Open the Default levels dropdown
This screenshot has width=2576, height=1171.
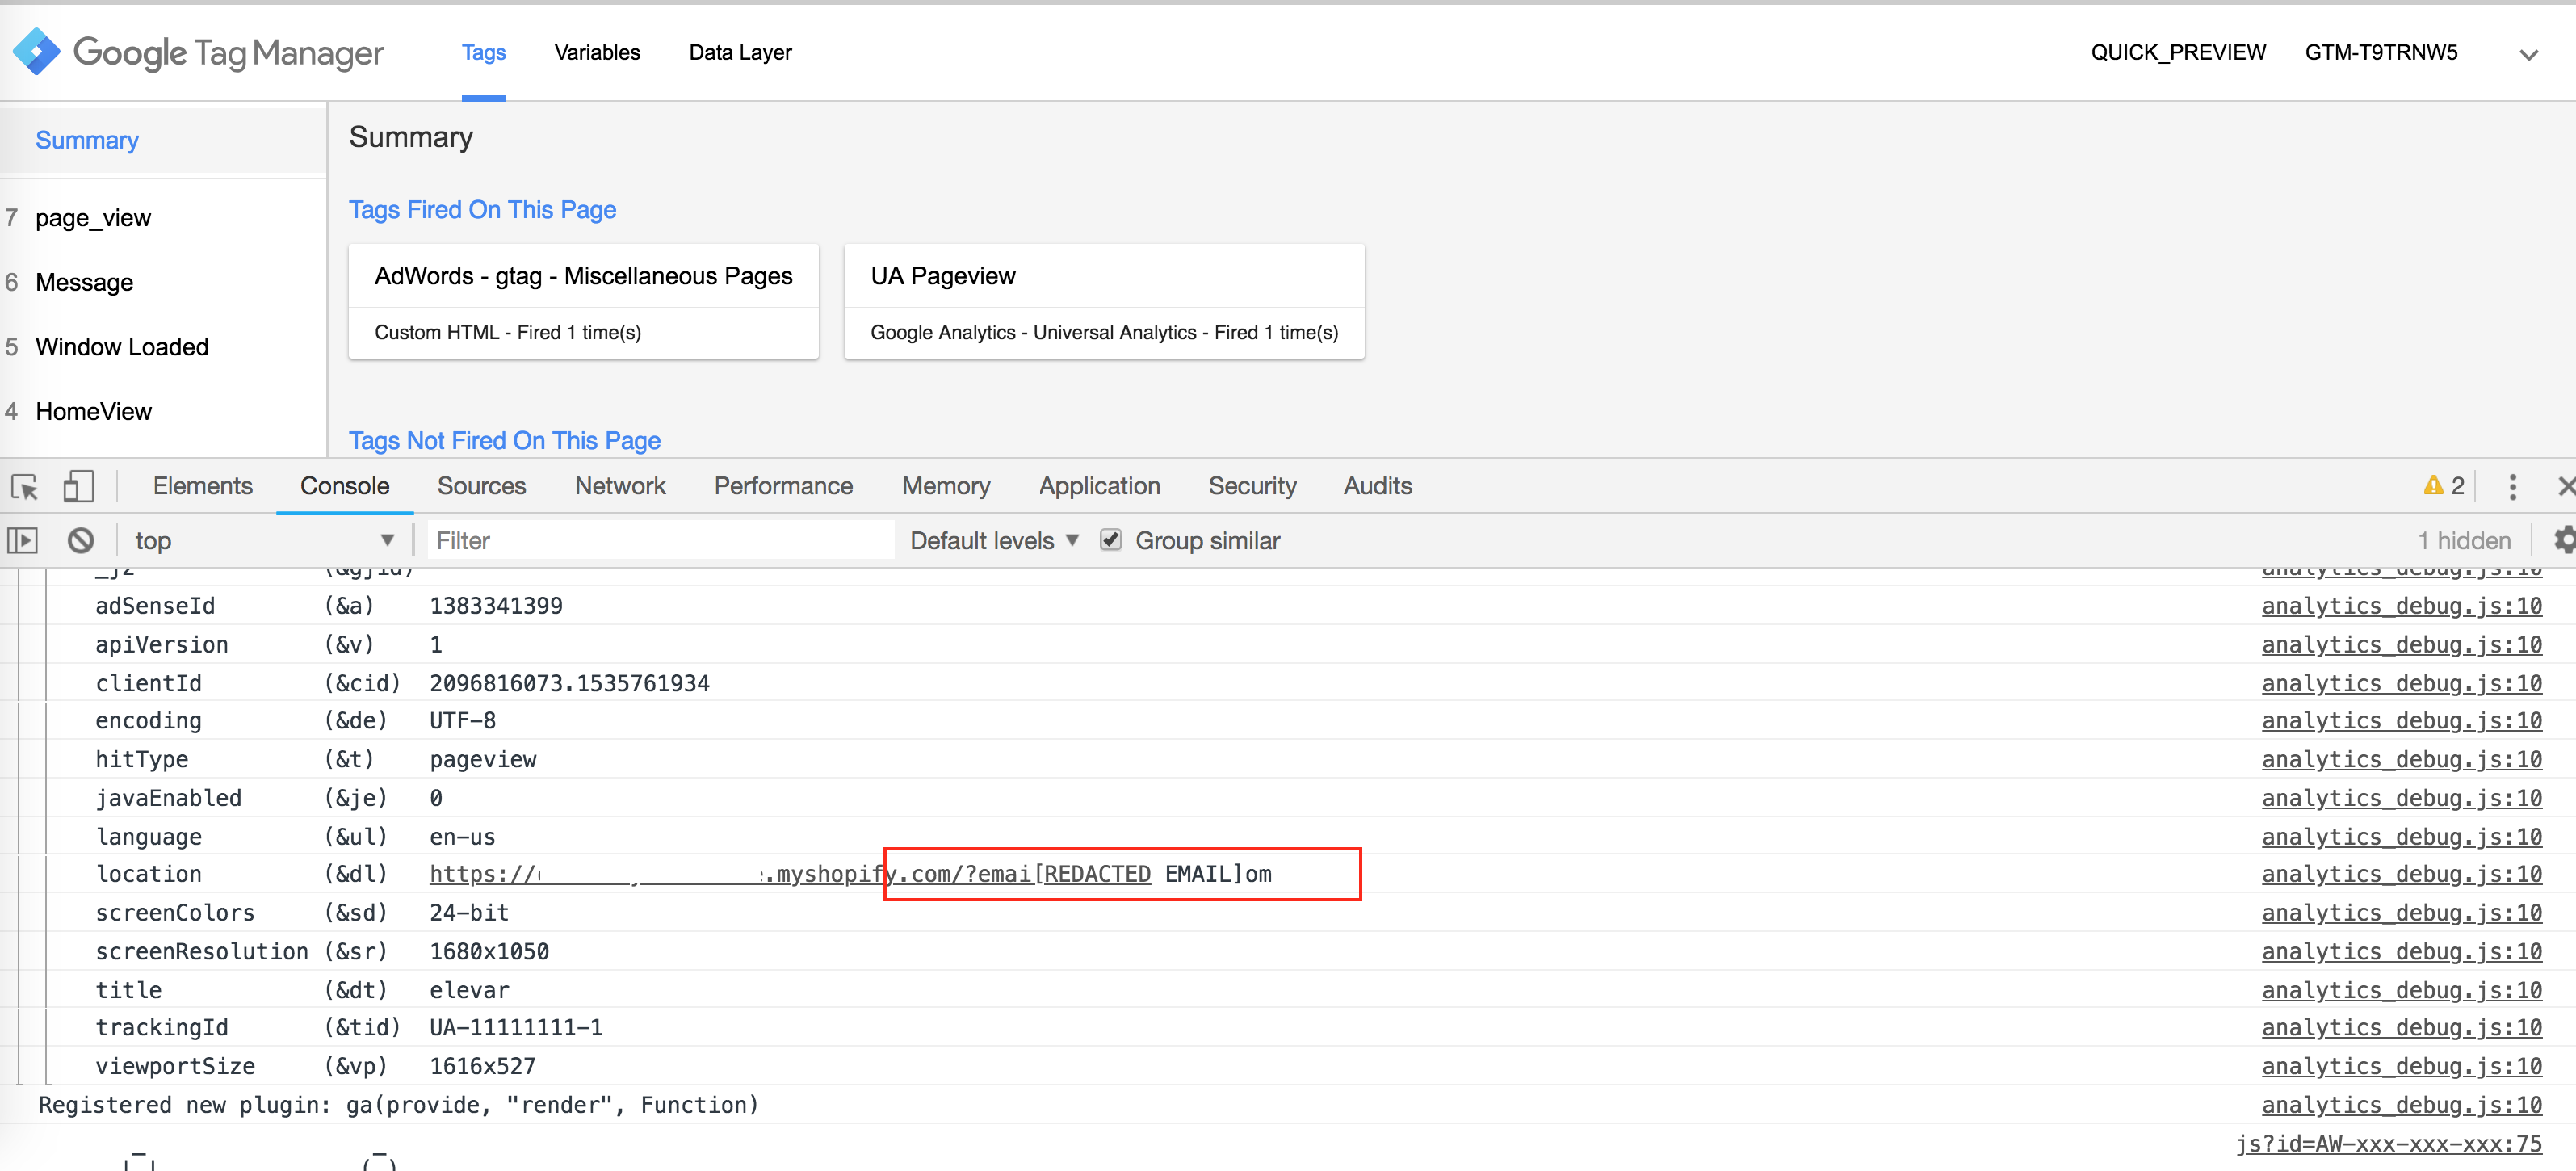pyautogui.click(x=994, y=541)
